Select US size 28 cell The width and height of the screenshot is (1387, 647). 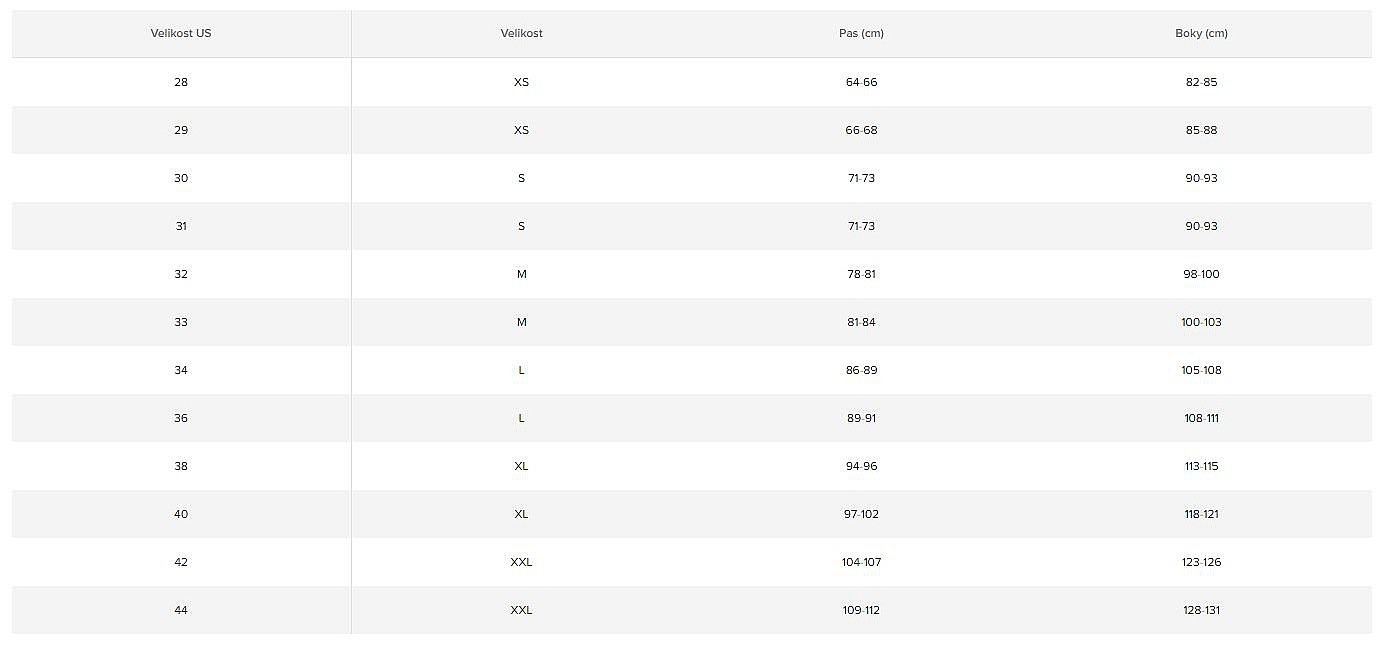(x=181, y=82)
